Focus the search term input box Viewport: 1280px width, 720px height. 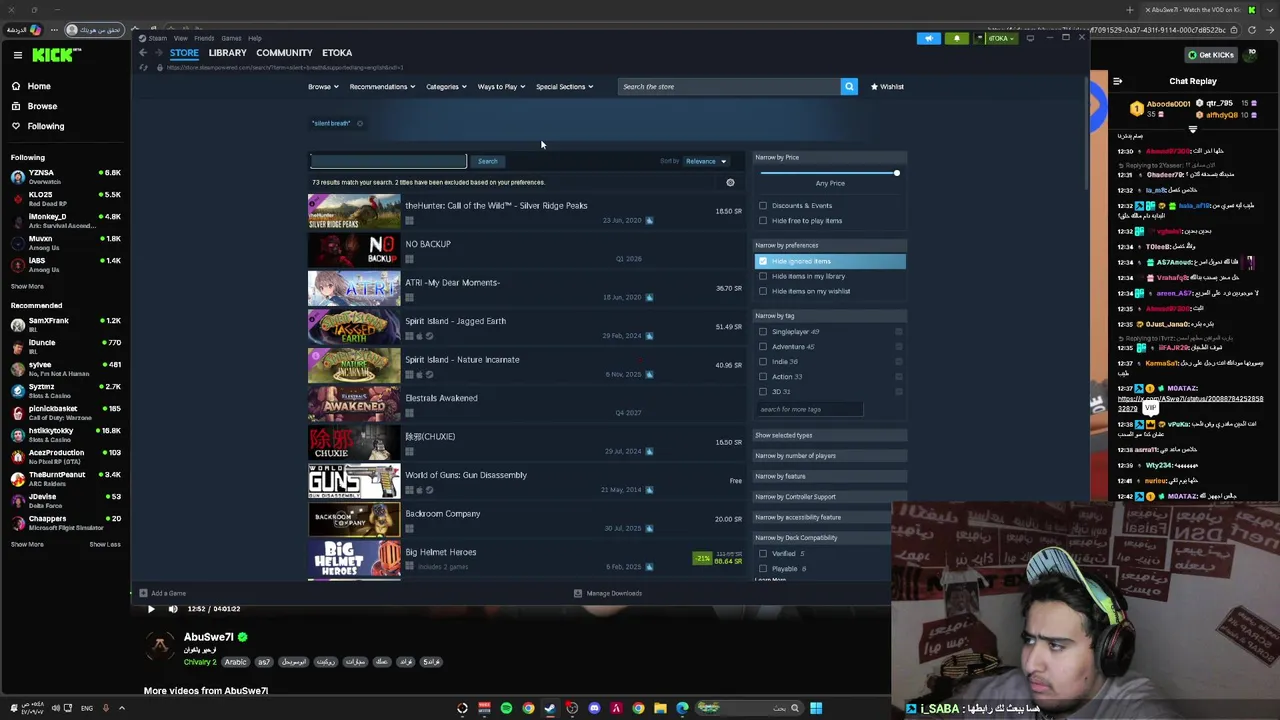pyautogui.click(x=388, y=161)
